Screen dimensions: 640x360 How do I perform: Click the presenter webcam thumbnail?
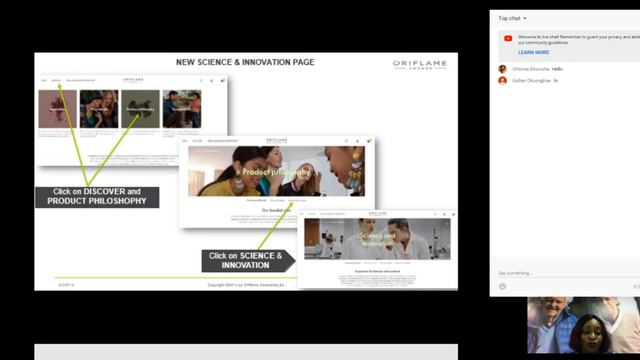tap(583, 325)
